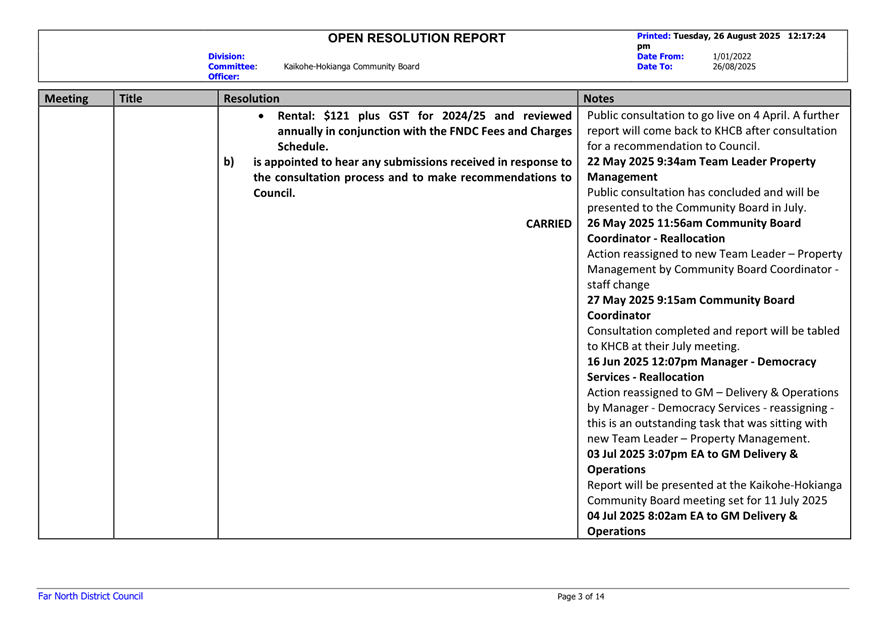Screen dimensions: 885x626
Task: Click 'to KHCB at their July meeting.' line
Action: point(663,347)
